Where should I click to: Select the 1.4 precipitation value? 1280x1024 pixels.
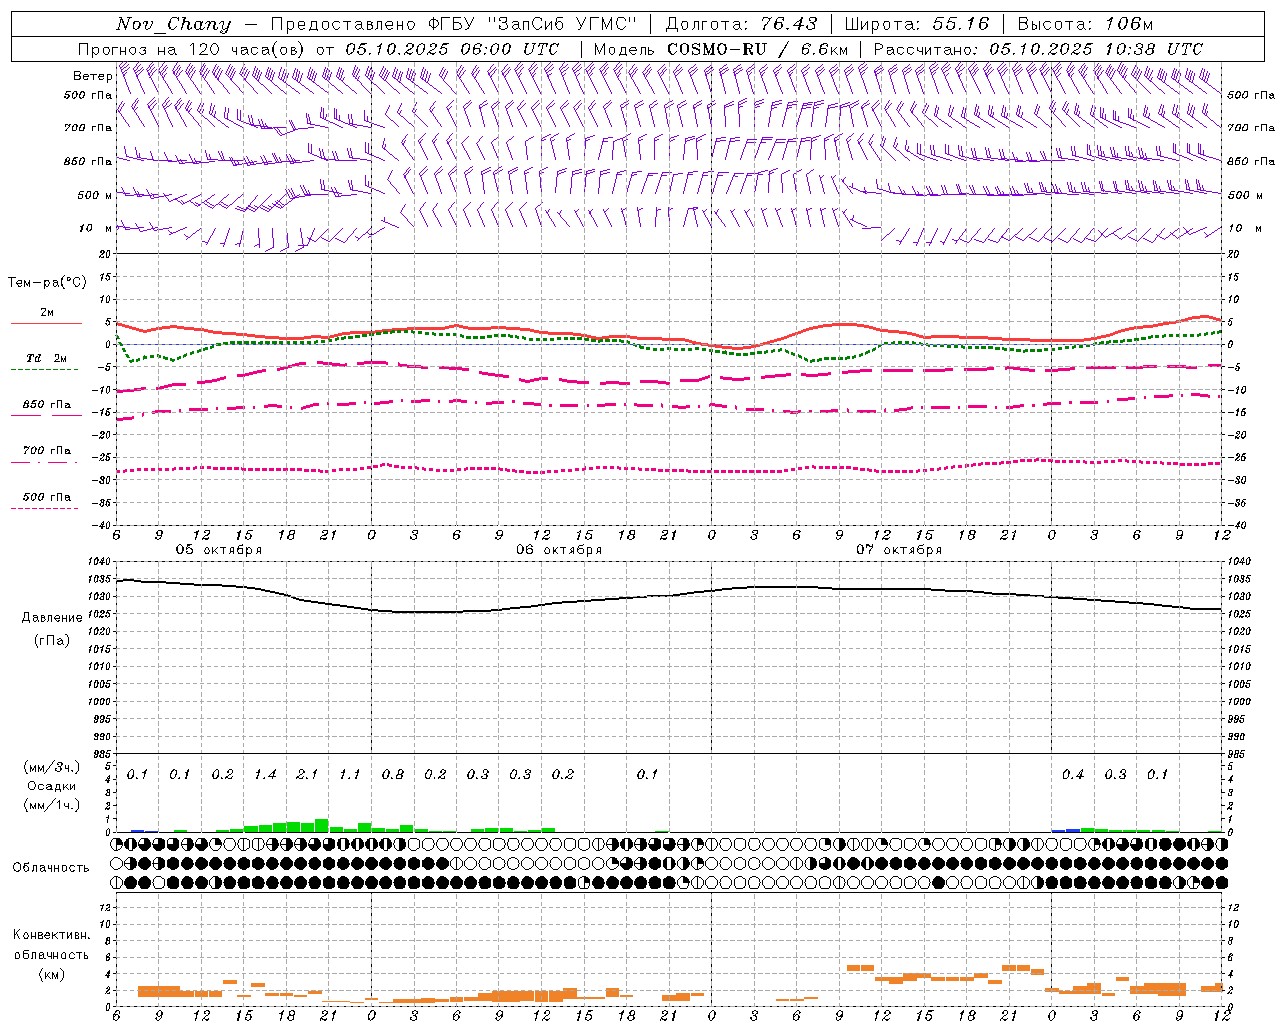[265, 775]
